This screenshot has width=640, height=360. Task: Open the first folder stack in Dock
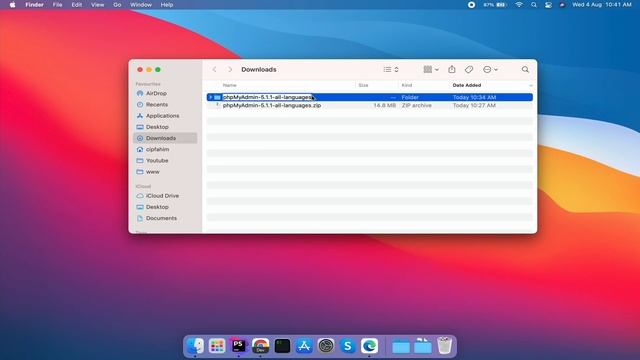pyautogui.click(x=401, y=347)
